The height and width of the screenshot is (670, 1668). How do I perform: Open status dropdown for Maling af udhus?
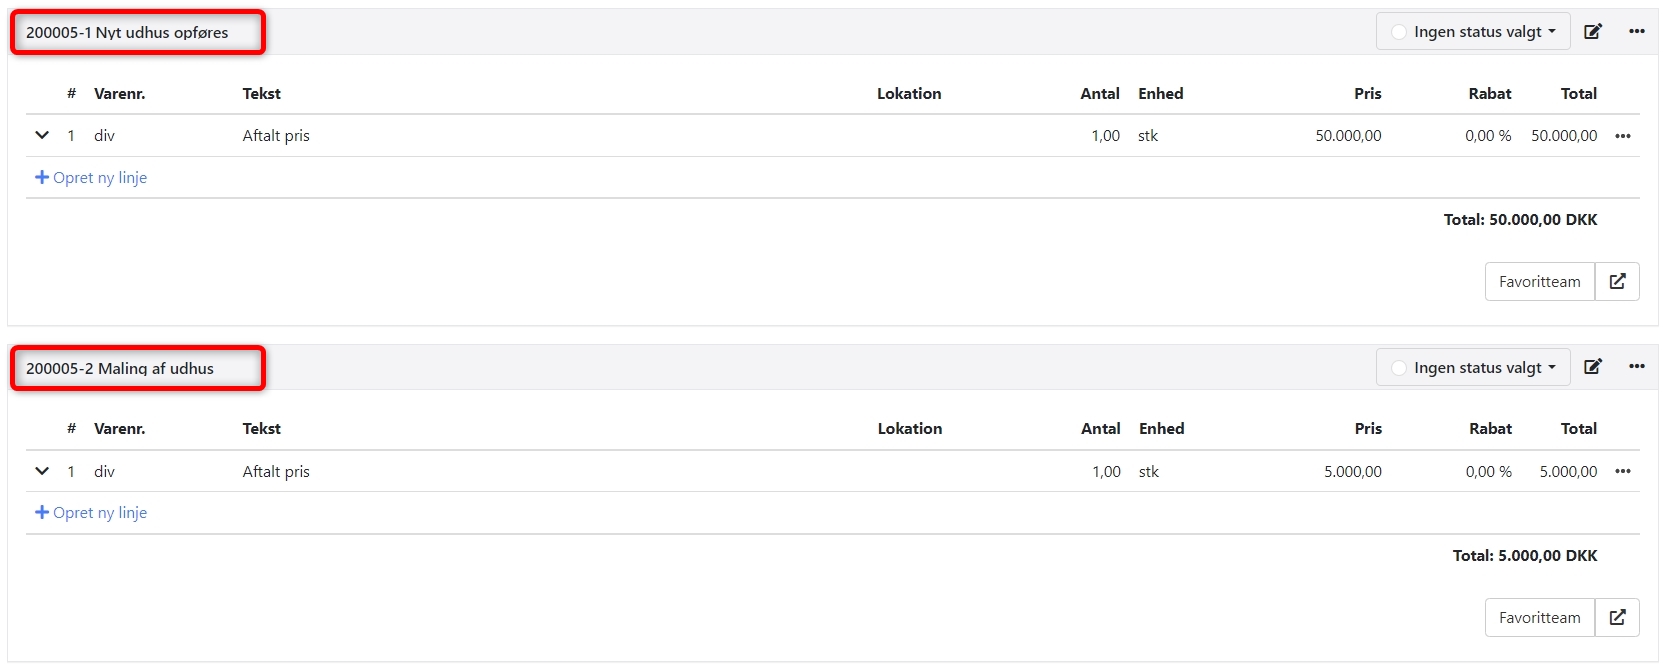coord(1473,368)
